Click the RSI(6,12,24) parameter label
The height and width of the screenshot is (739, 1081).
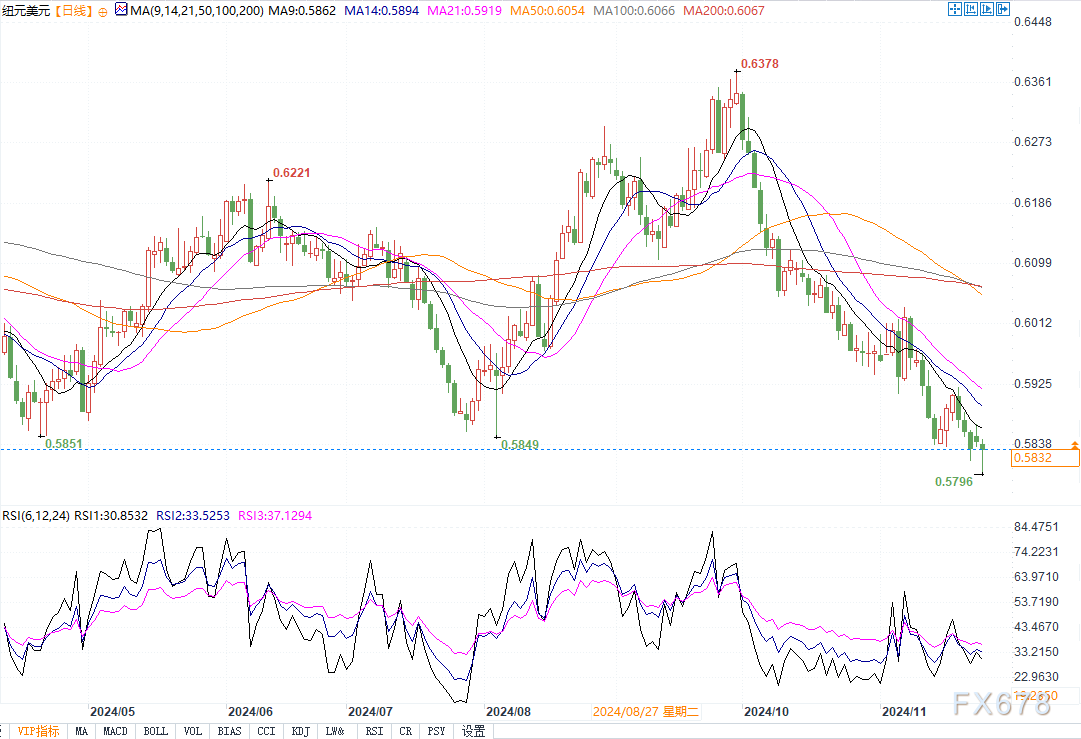(x=36, y=516)
